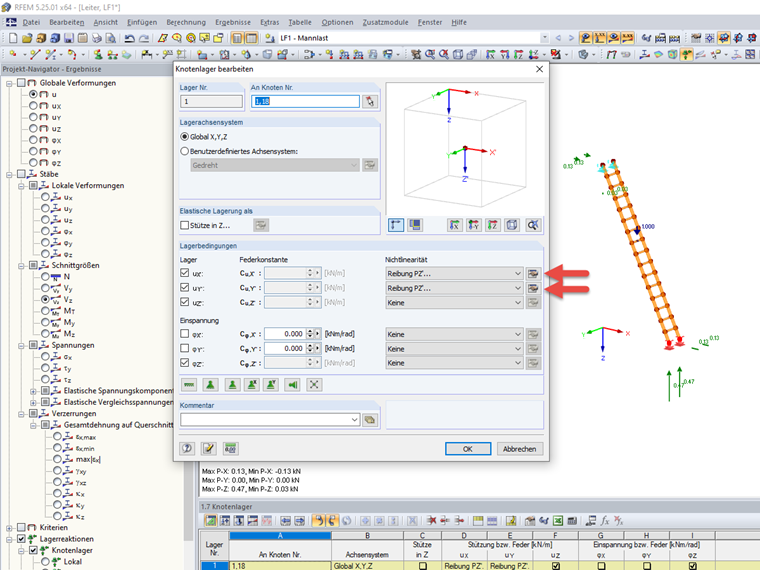Image resolution: width=760 pixels, height=570 pixels.
Task: Click the edit note icon in dialog footer
Action: point(209,448)
